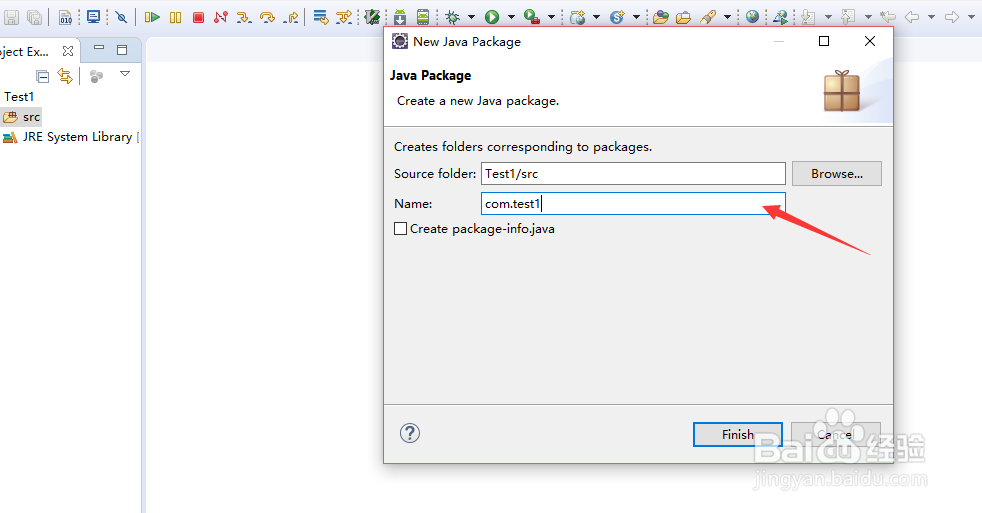
Task: Click the Save toolbar icon
Action: click(x=11, y=17)
